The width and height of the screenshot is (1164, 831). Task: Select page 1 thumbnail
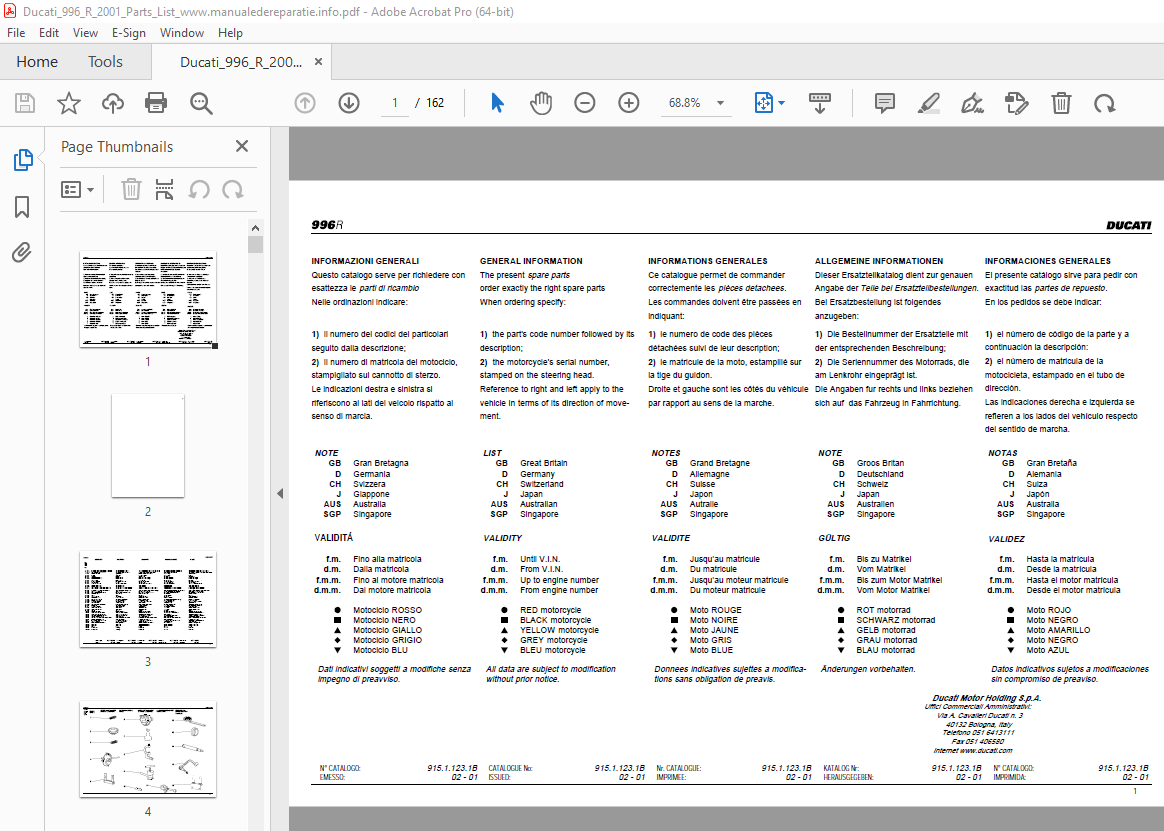coord(148,299)
